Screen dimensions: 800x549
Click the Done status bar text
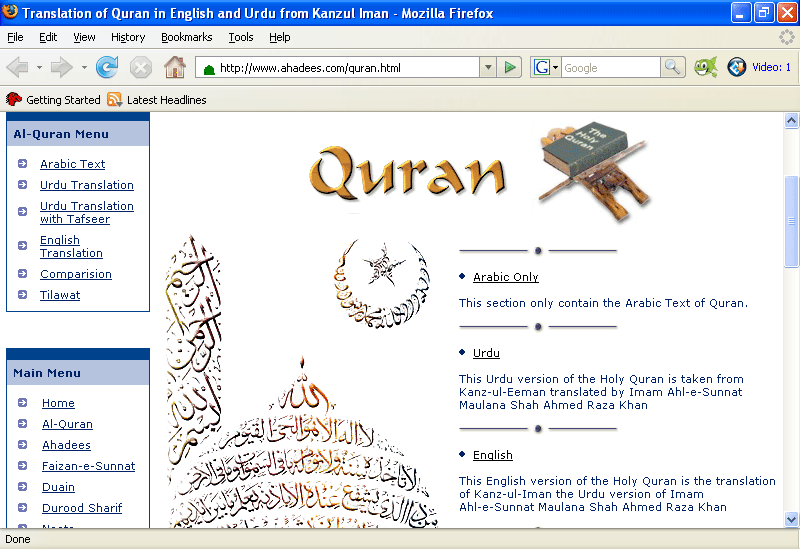tap(18, 539)
